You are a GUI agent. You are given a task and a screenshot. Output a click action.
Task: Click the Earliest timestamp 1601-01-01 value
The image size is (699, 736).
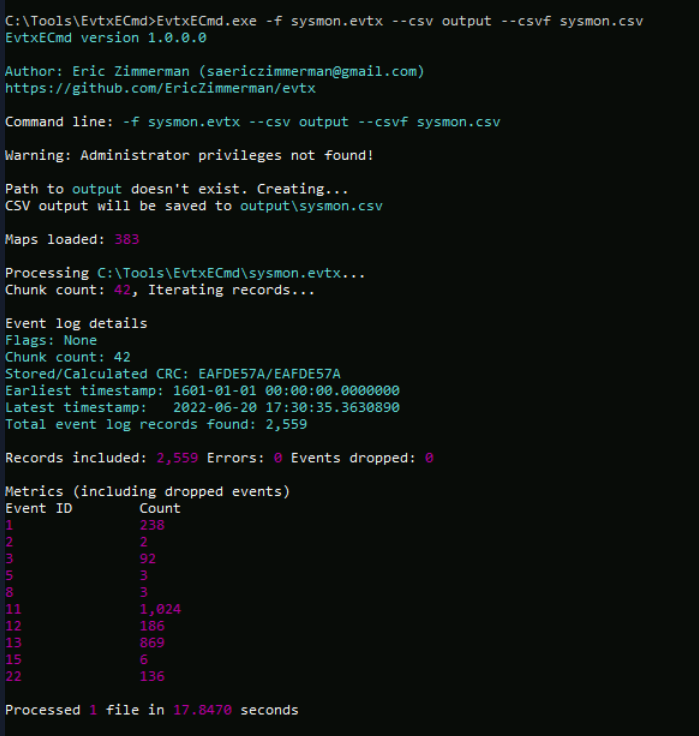pyautogui.click(x=286, y=391)
